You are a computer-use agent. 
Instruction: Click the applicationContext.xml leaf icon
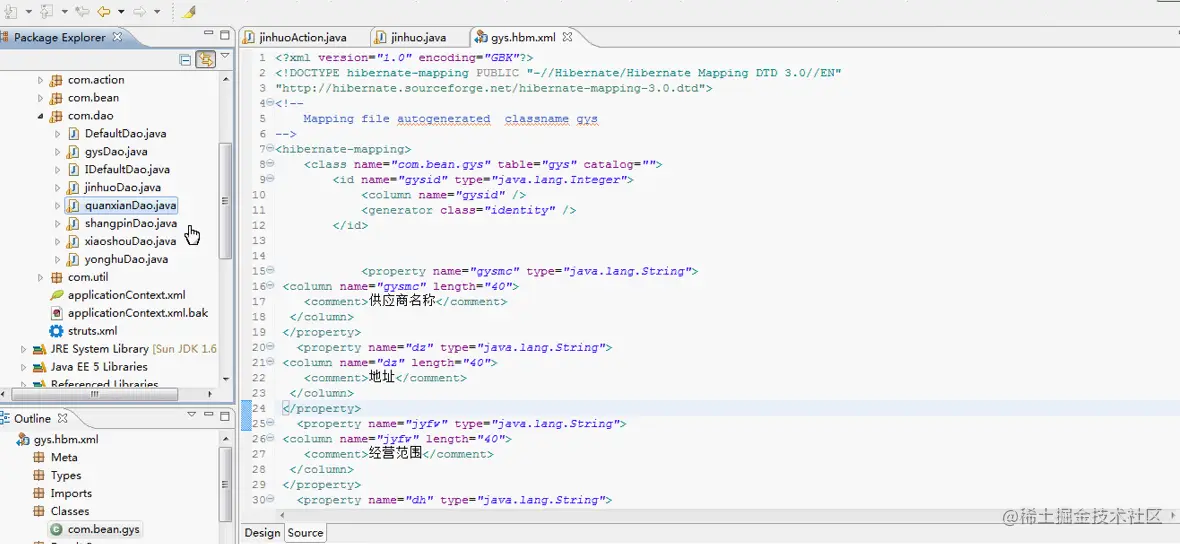tap(56, 295)
